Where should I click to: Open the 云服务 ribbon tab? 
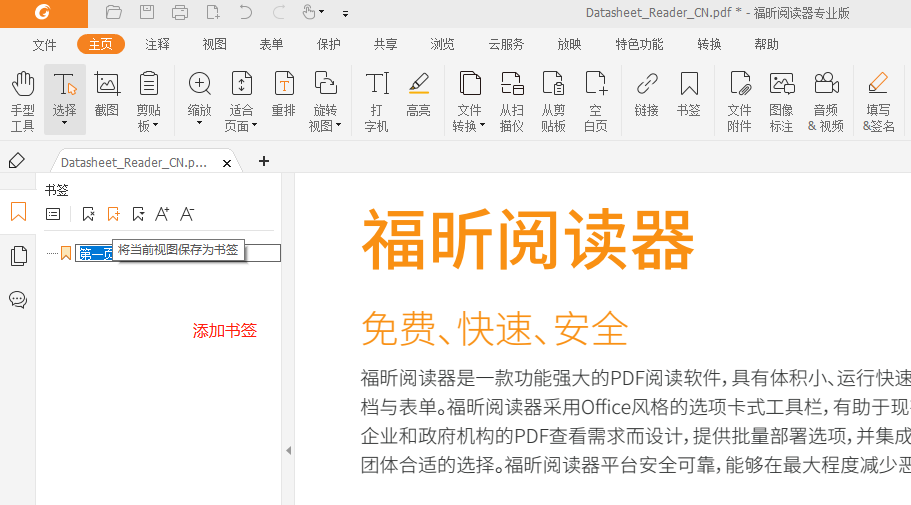[x=506, y=44]
